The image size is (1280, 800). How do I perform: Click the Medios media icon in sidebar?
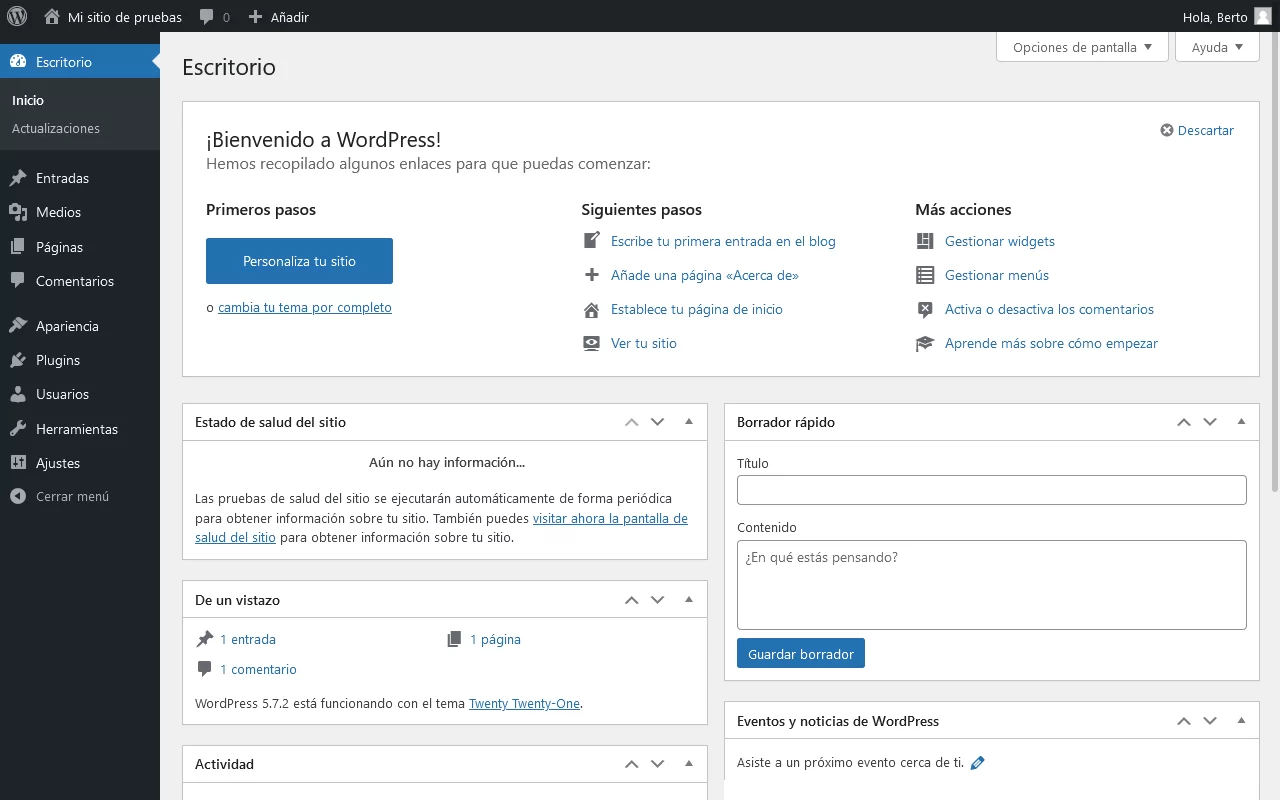click(x=18, y=212)
